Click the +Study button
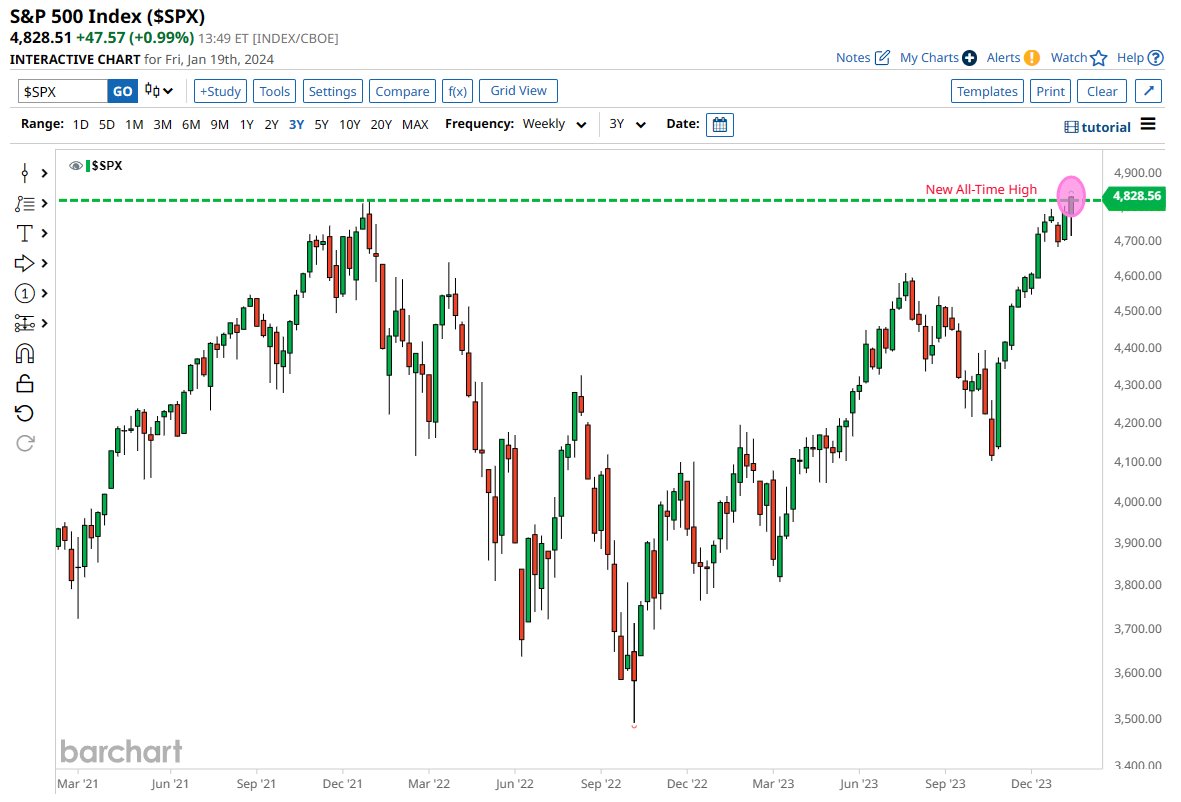This screenshot has height=802, width=1181. point(220,91)
